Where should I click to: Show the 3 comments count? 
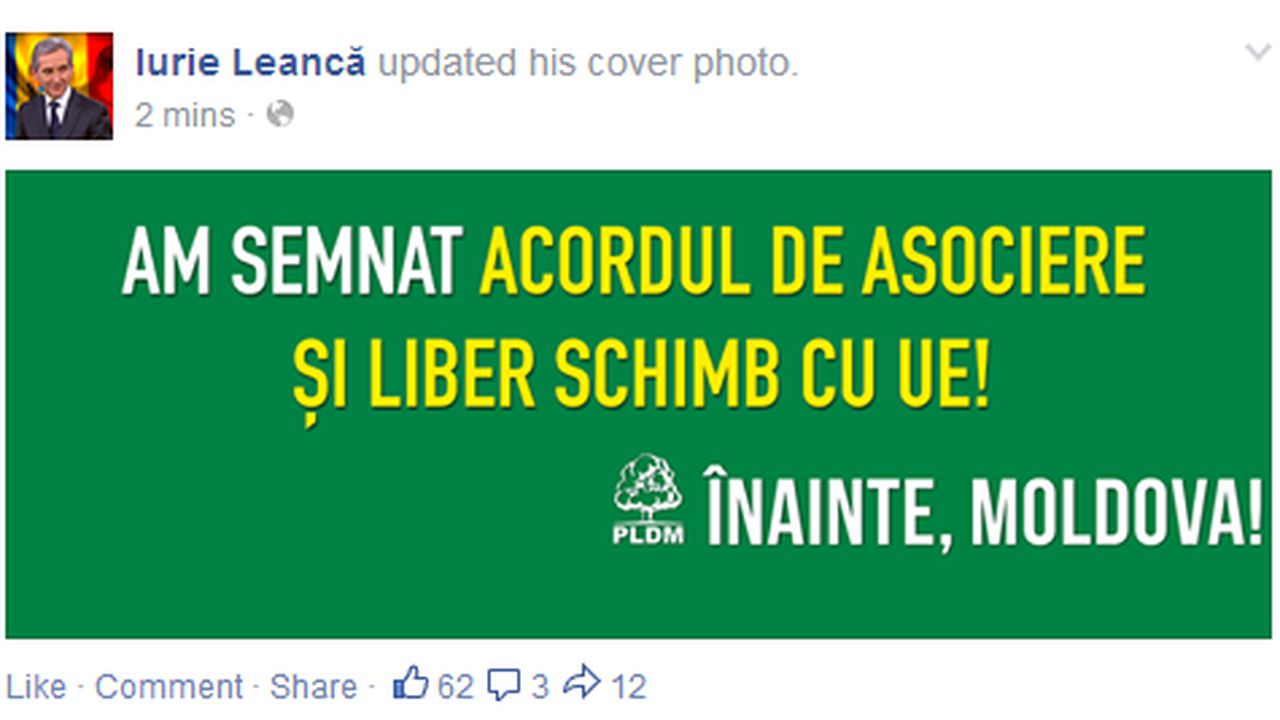[x=540, y=687]
